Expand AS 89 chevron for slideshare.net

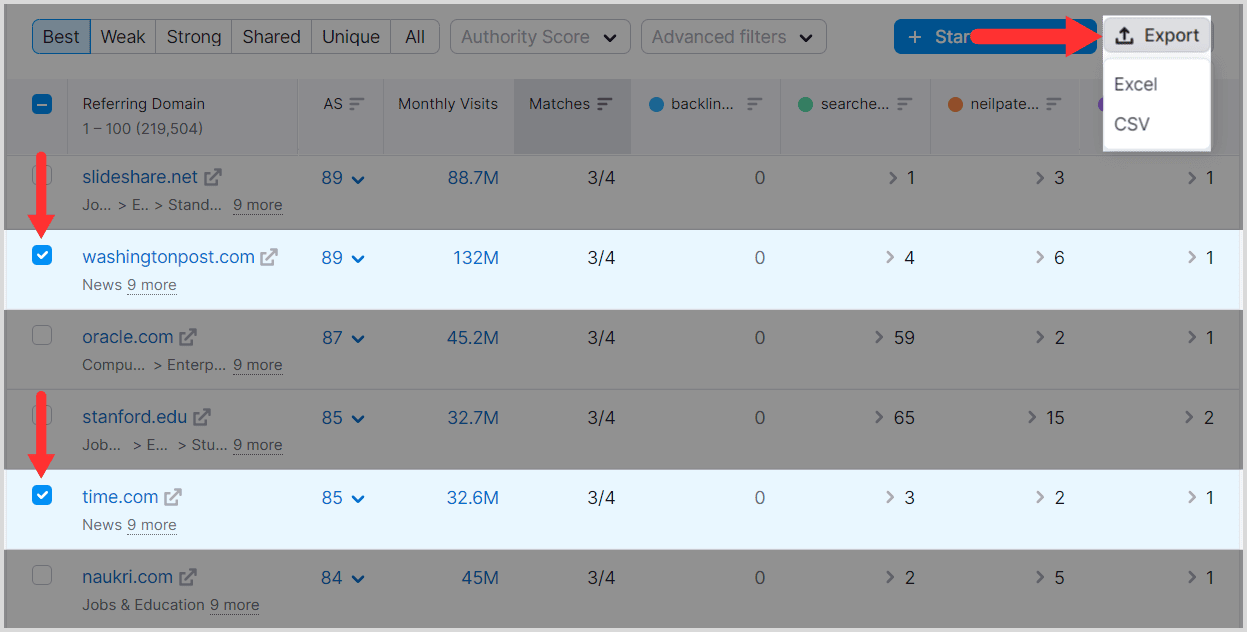click(x=358, y=179)
